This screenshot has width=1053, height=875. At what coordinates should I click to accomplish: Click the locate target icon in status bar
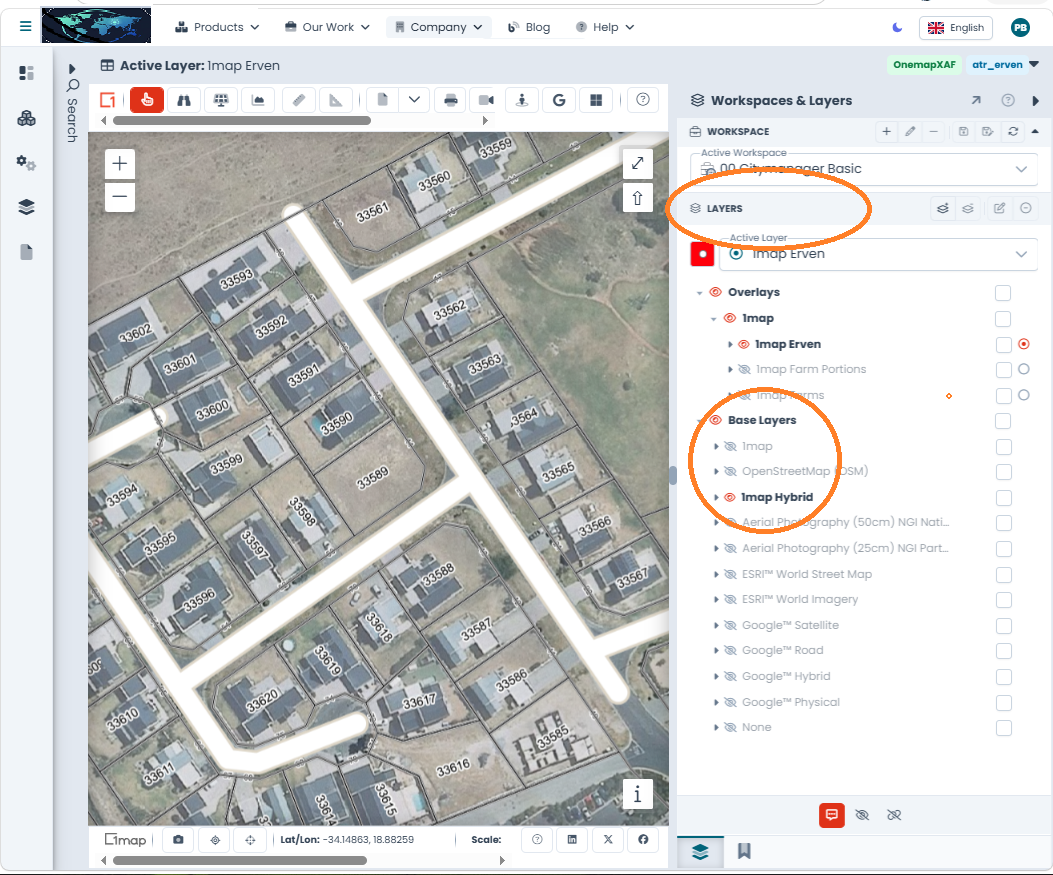pyautogui.click(x=215, y=839)
